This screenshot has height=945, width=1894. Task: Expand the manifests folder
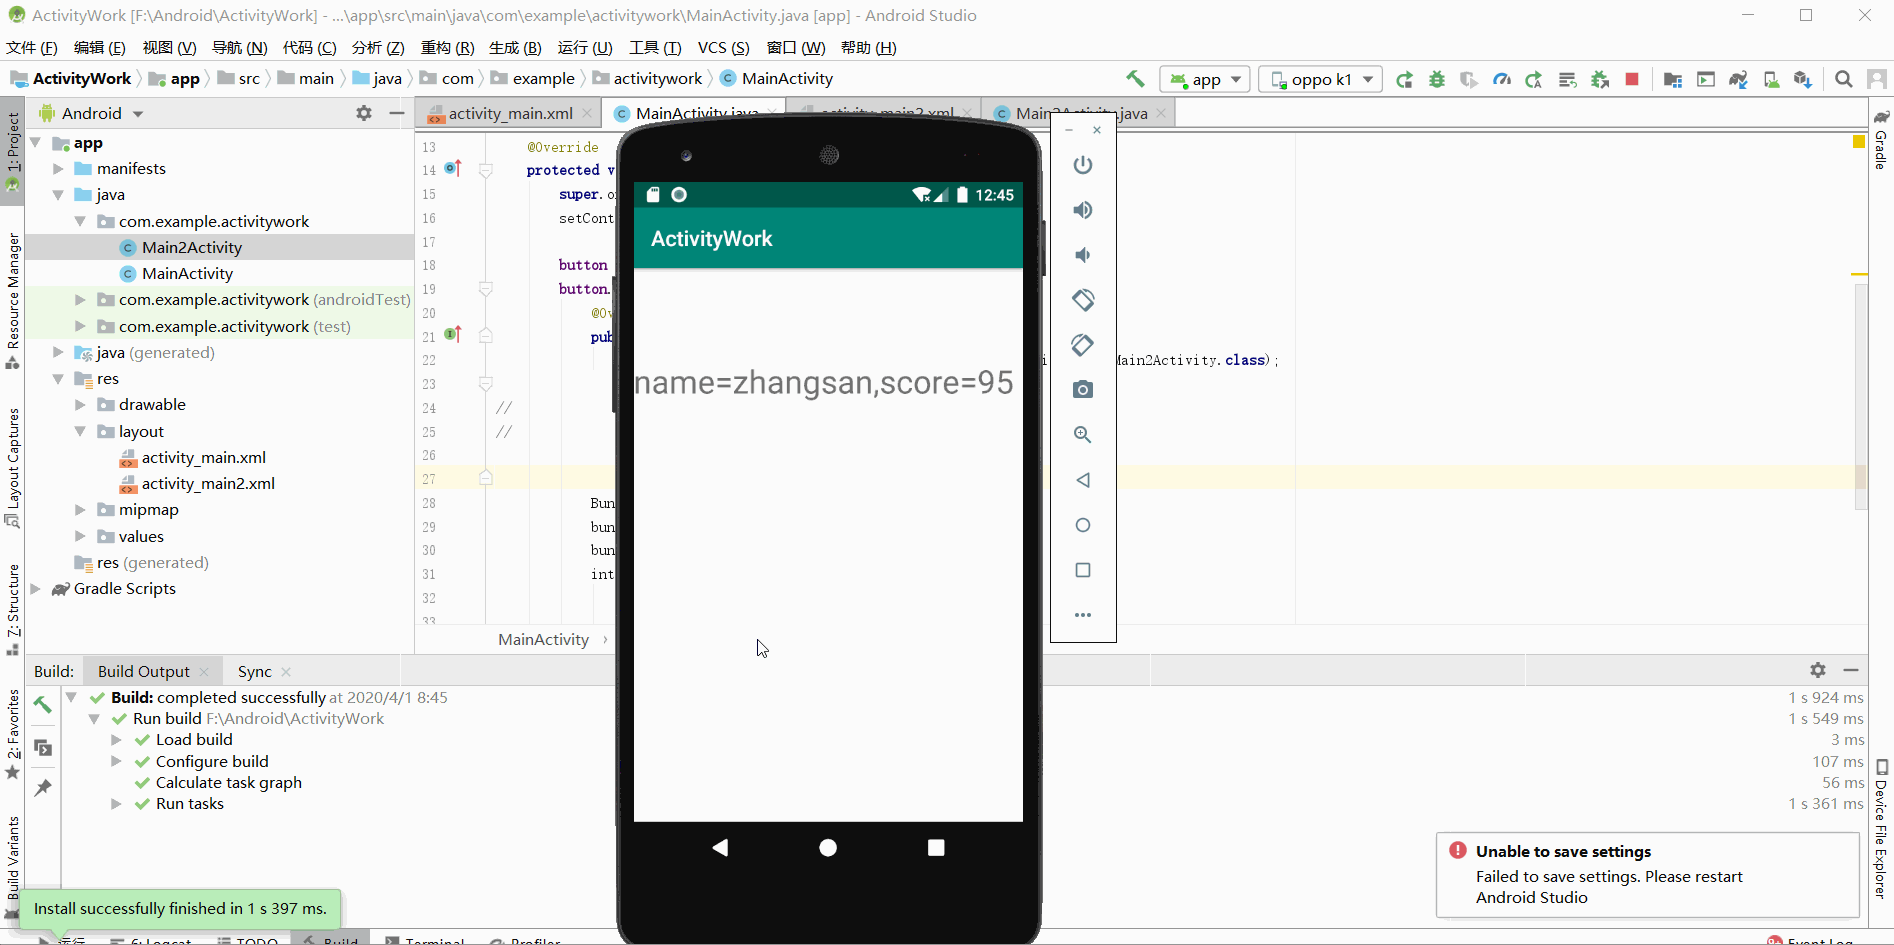click(x=58, y=169)
